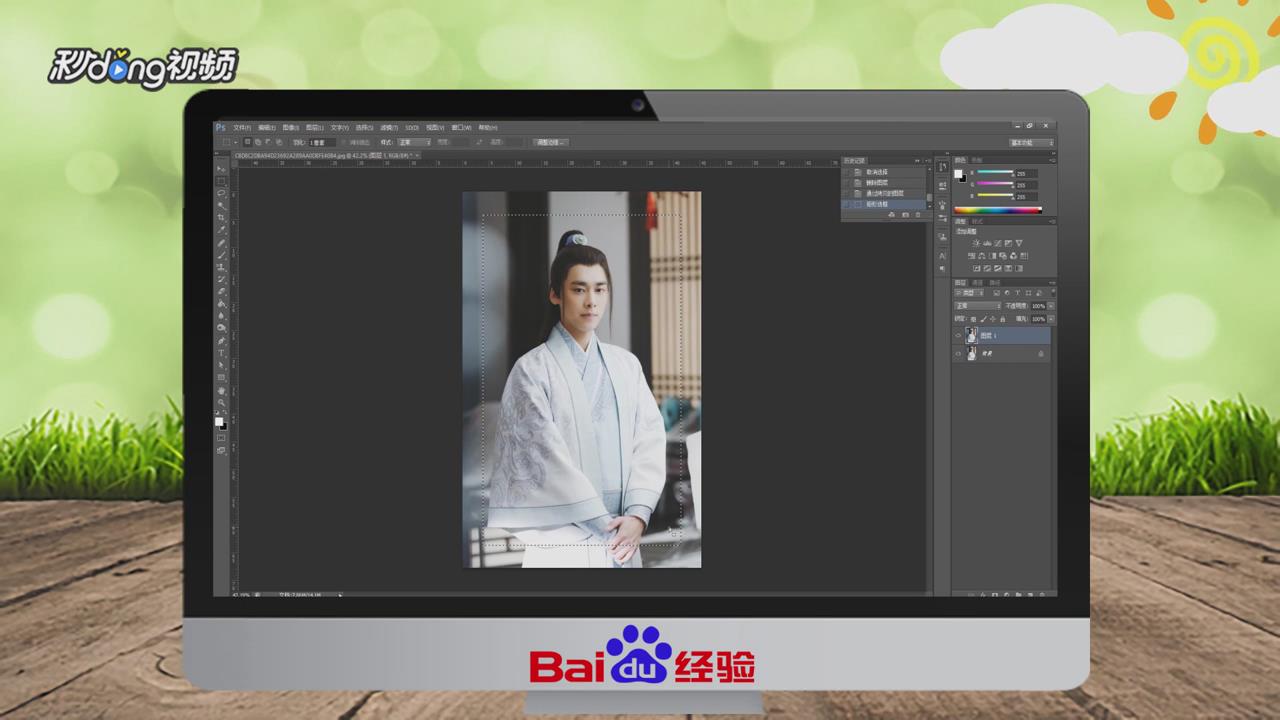
Task: Hide the 背景 layer
Action: pos(958,354)
